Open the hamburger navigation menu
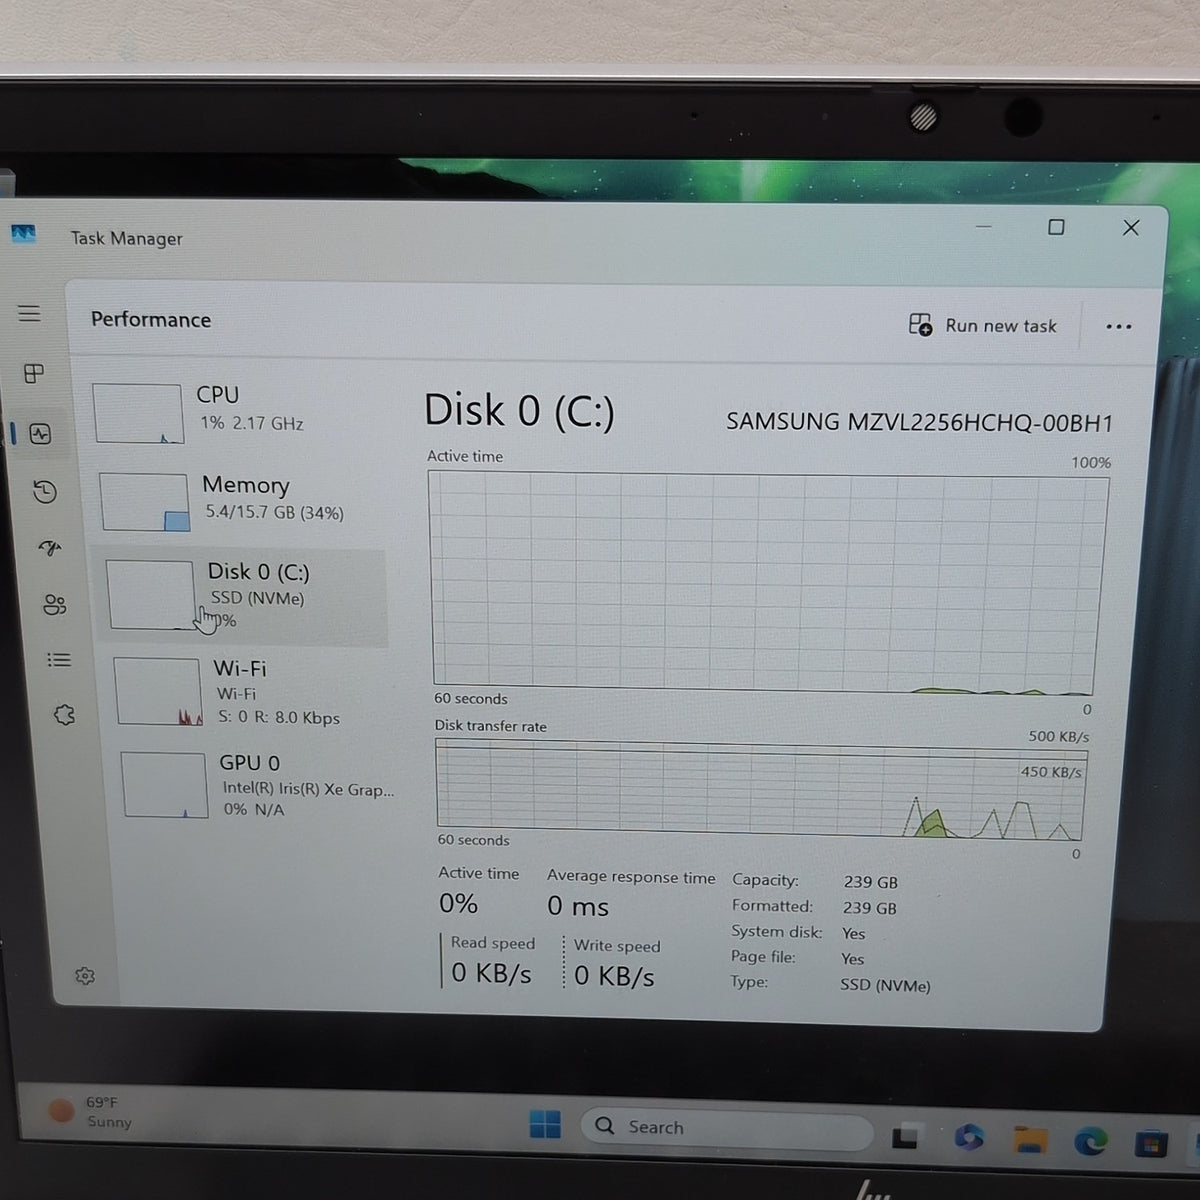Screen dimensions: 1200x1200 point(29,313)
